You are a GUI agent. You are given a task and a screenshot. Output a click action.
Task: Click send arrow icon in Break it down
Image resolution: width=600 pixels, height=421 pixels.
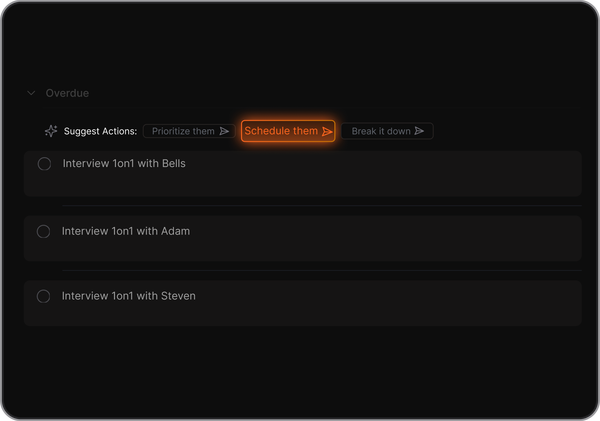tap(419, 131)
